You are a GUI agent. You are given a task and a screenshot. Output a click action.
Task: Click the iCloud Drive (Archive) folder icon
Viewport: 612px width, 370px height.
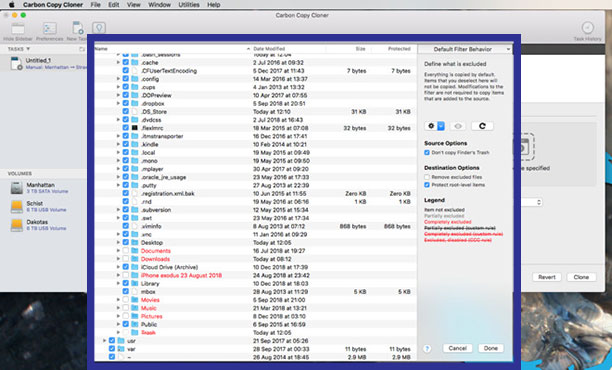135,267
